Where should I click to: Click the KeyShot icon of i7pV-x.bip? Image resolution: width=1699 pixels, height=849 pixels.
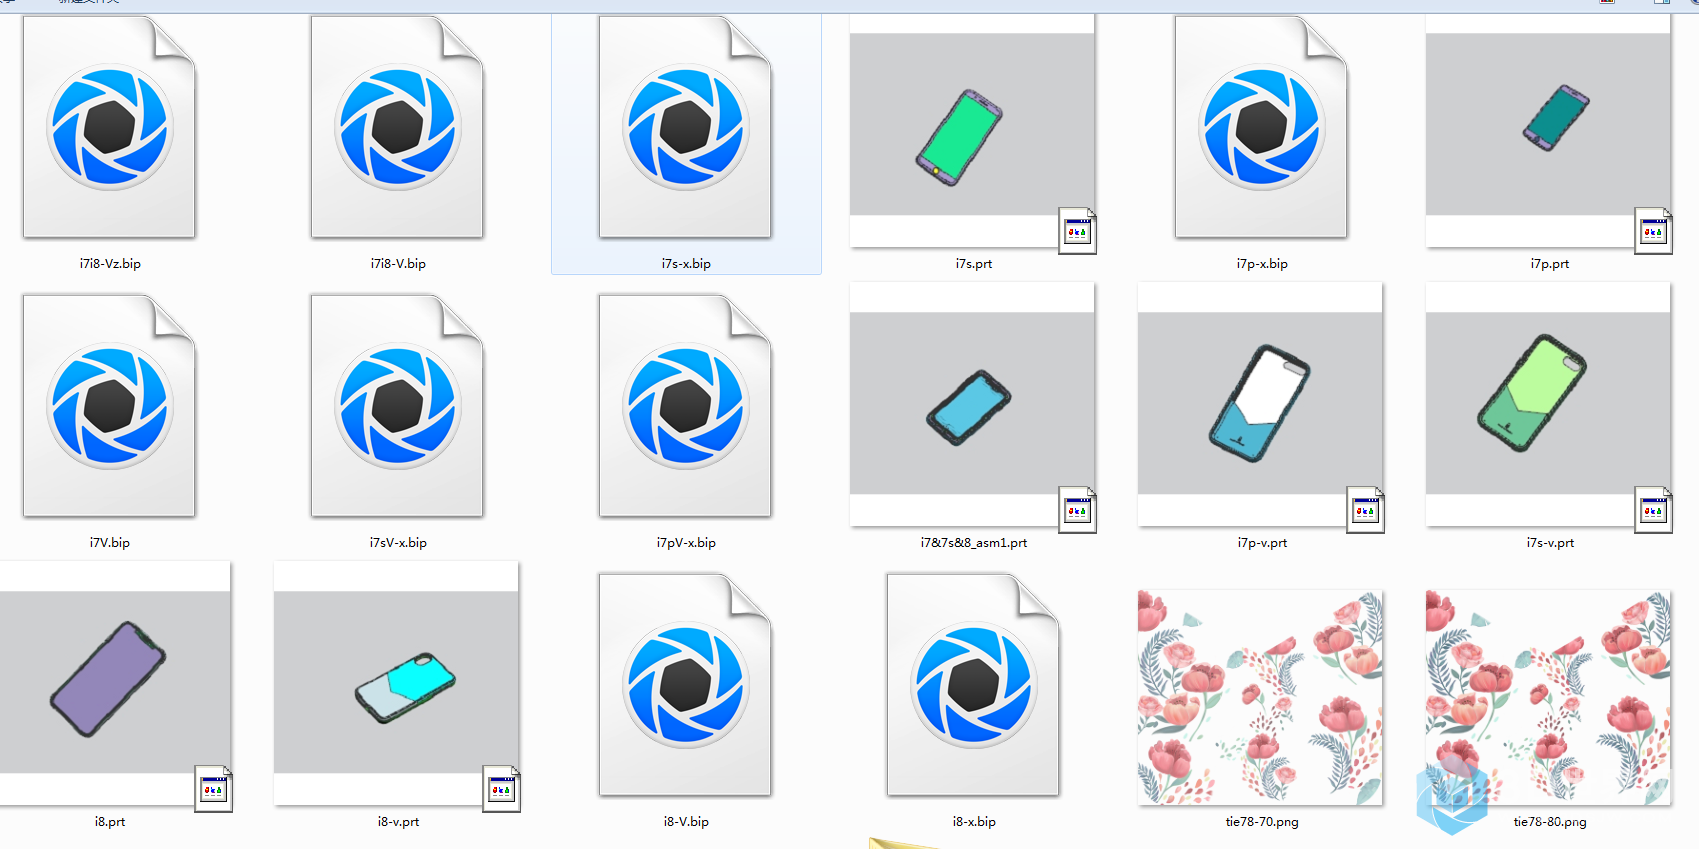(685, 406)
